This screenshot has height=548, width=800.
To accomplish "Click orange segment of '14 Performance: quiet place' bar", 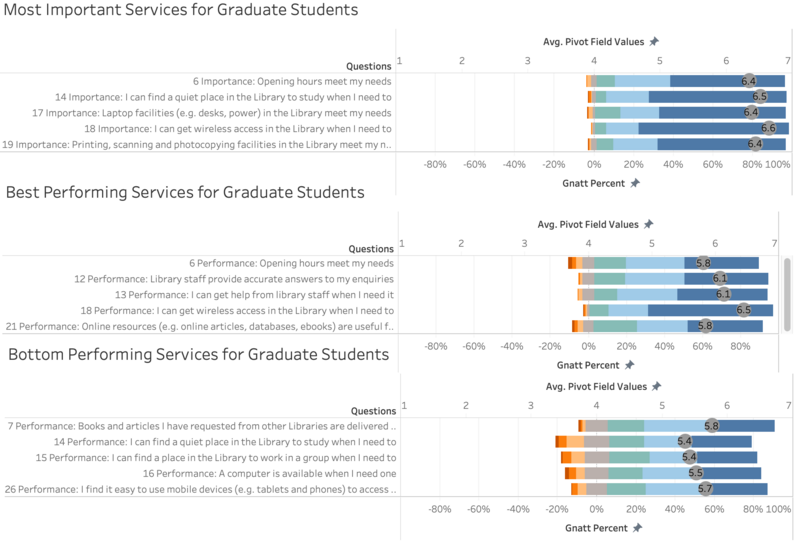I will click(x=561, y=442).
